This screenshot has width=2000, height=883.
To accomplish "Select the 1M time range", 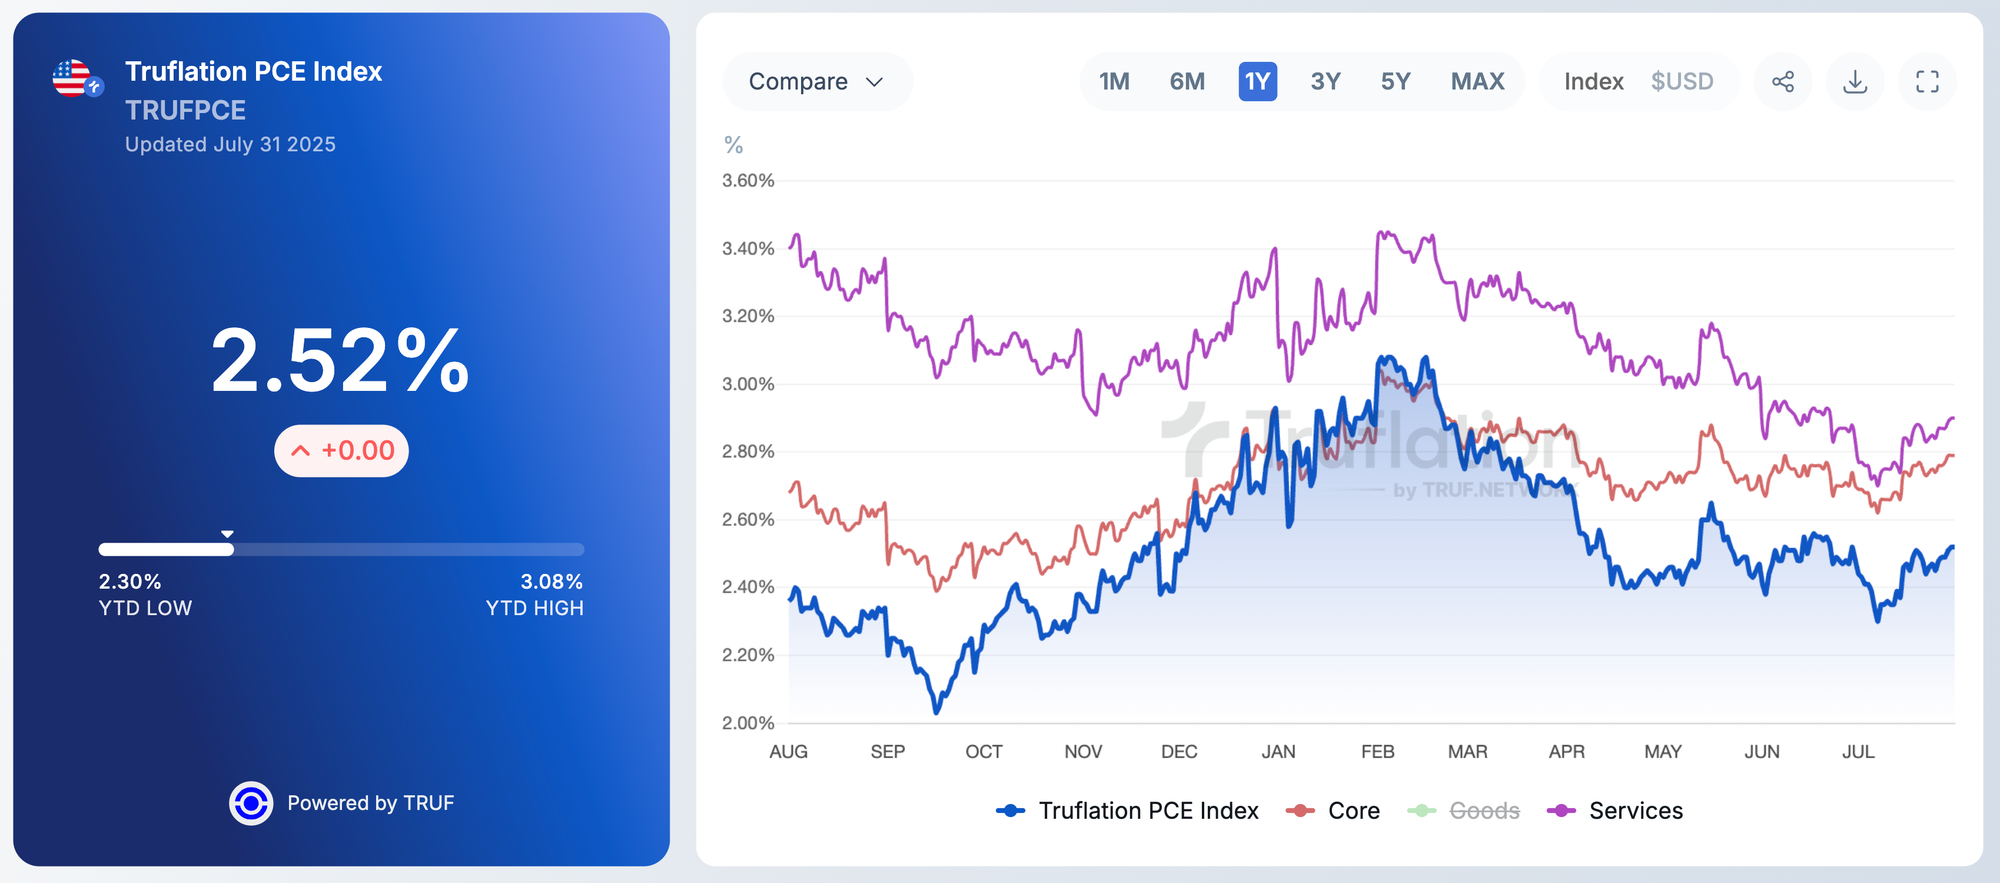I will [1114, 82].
